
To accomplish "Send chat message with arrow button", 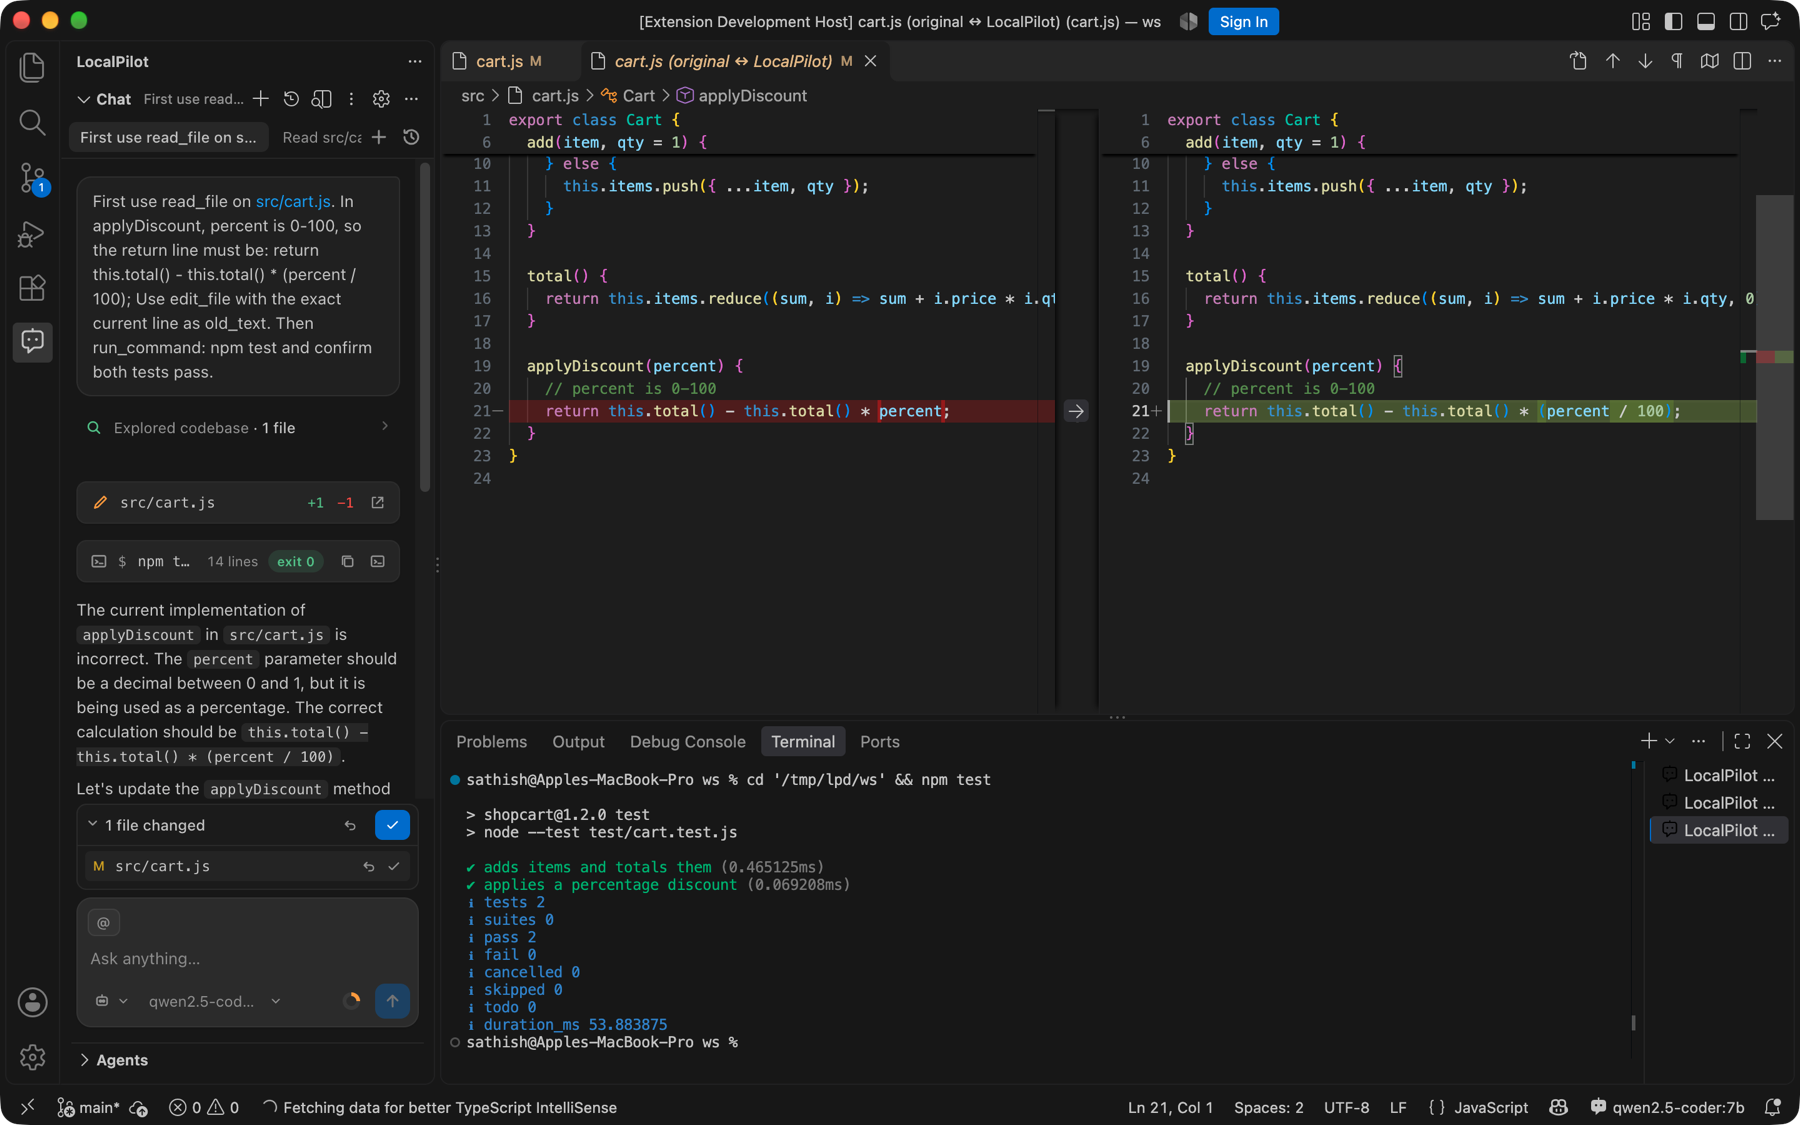I will pyautogui.click(x=392, y=1000).
